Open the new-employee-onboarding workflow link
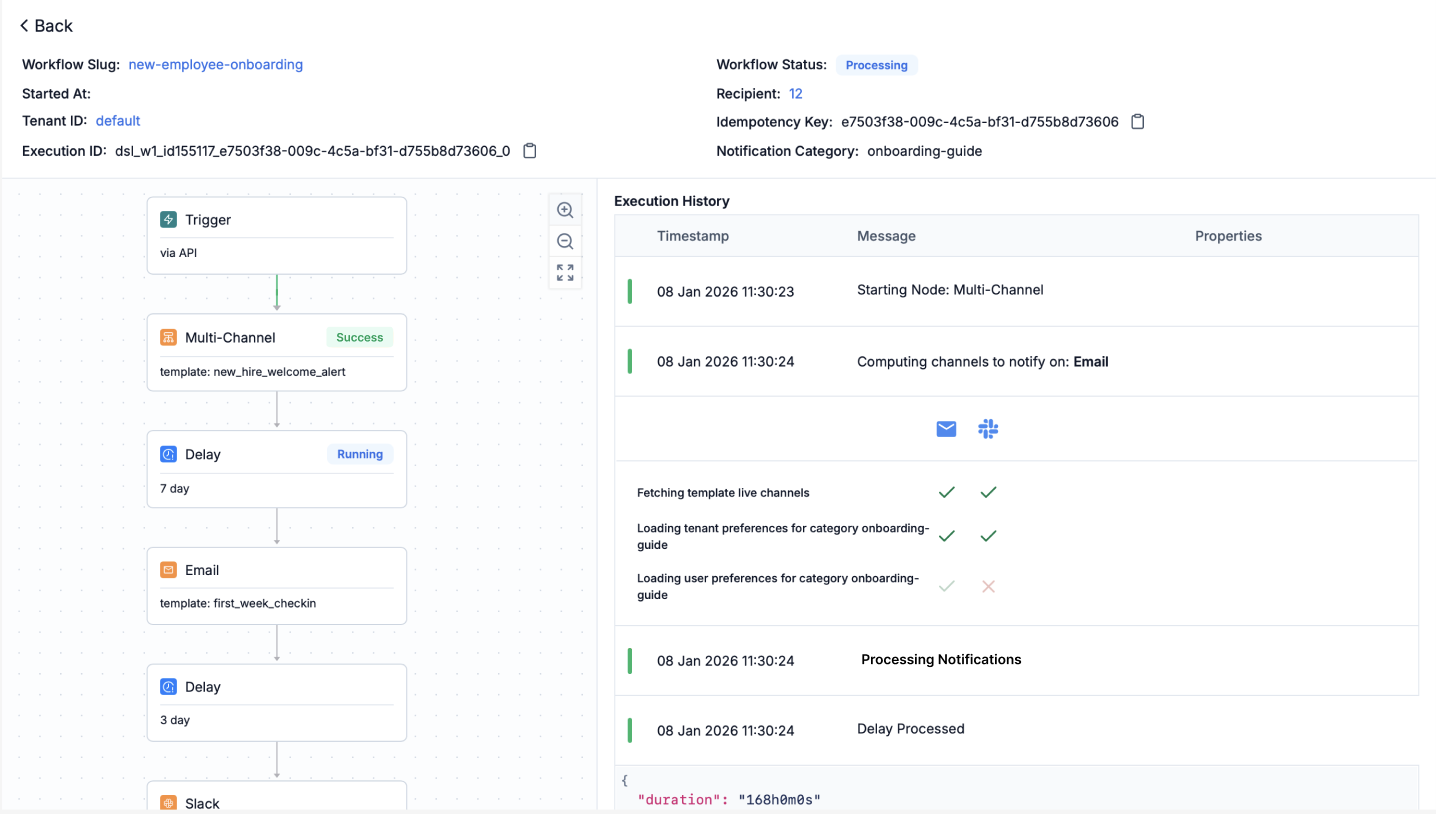Screen dimensions: 1436x814 [x=215, y=64]
